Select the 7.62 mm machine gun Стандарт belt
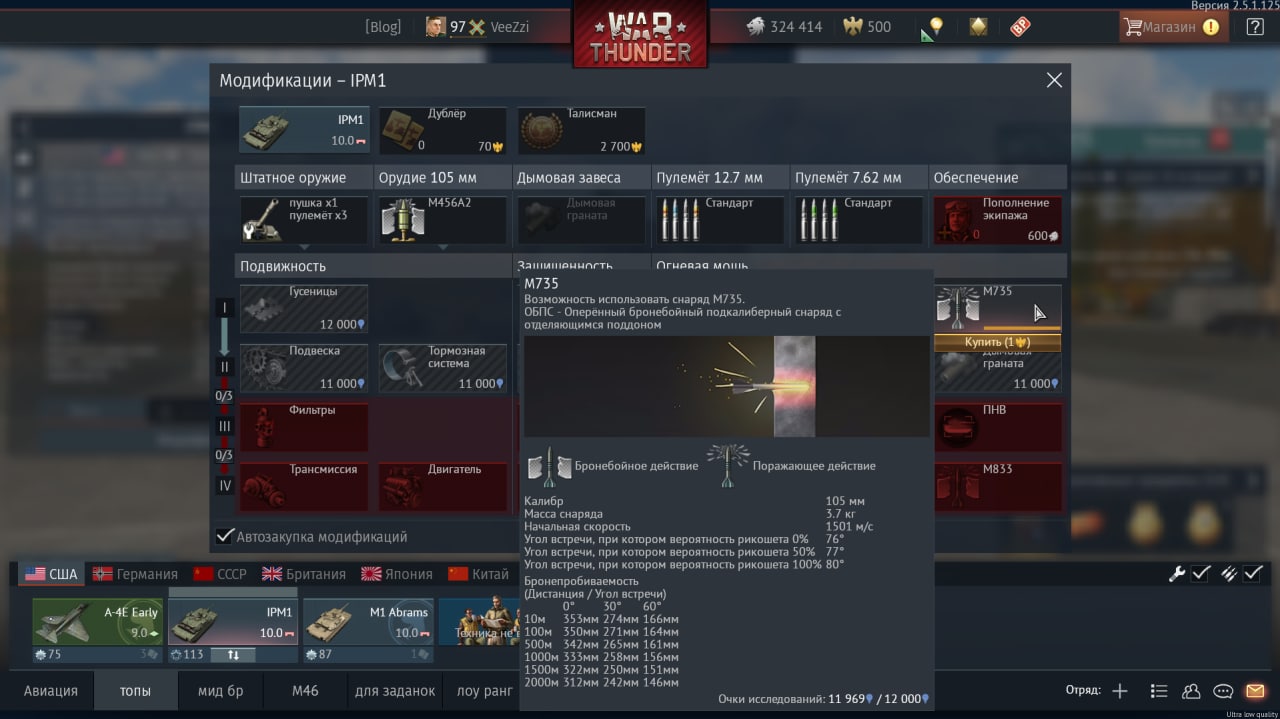This screenshot has height=719, width=1280. click(x=859, y=220)
